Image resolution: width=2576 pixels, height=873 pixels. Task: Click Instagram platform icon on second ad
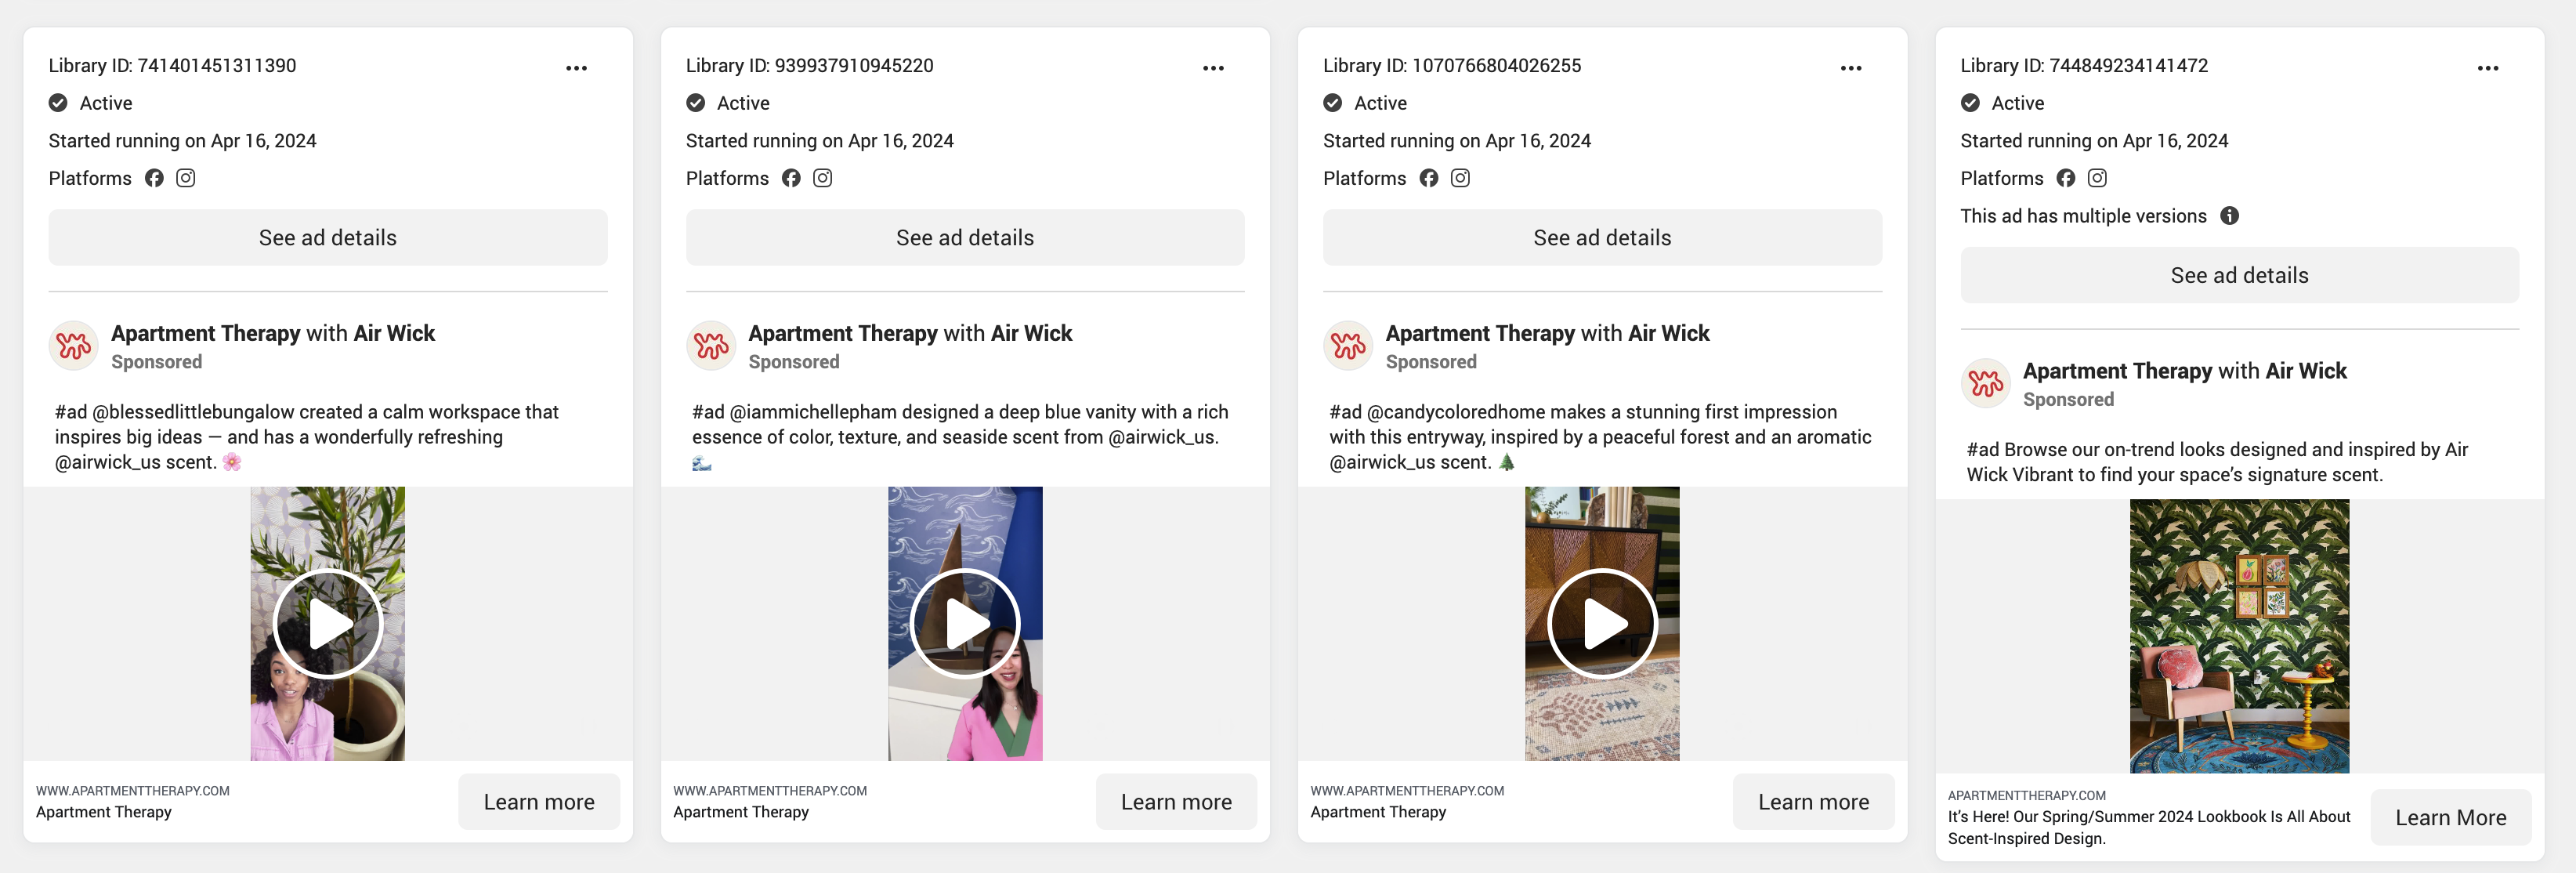click(822, 178)
